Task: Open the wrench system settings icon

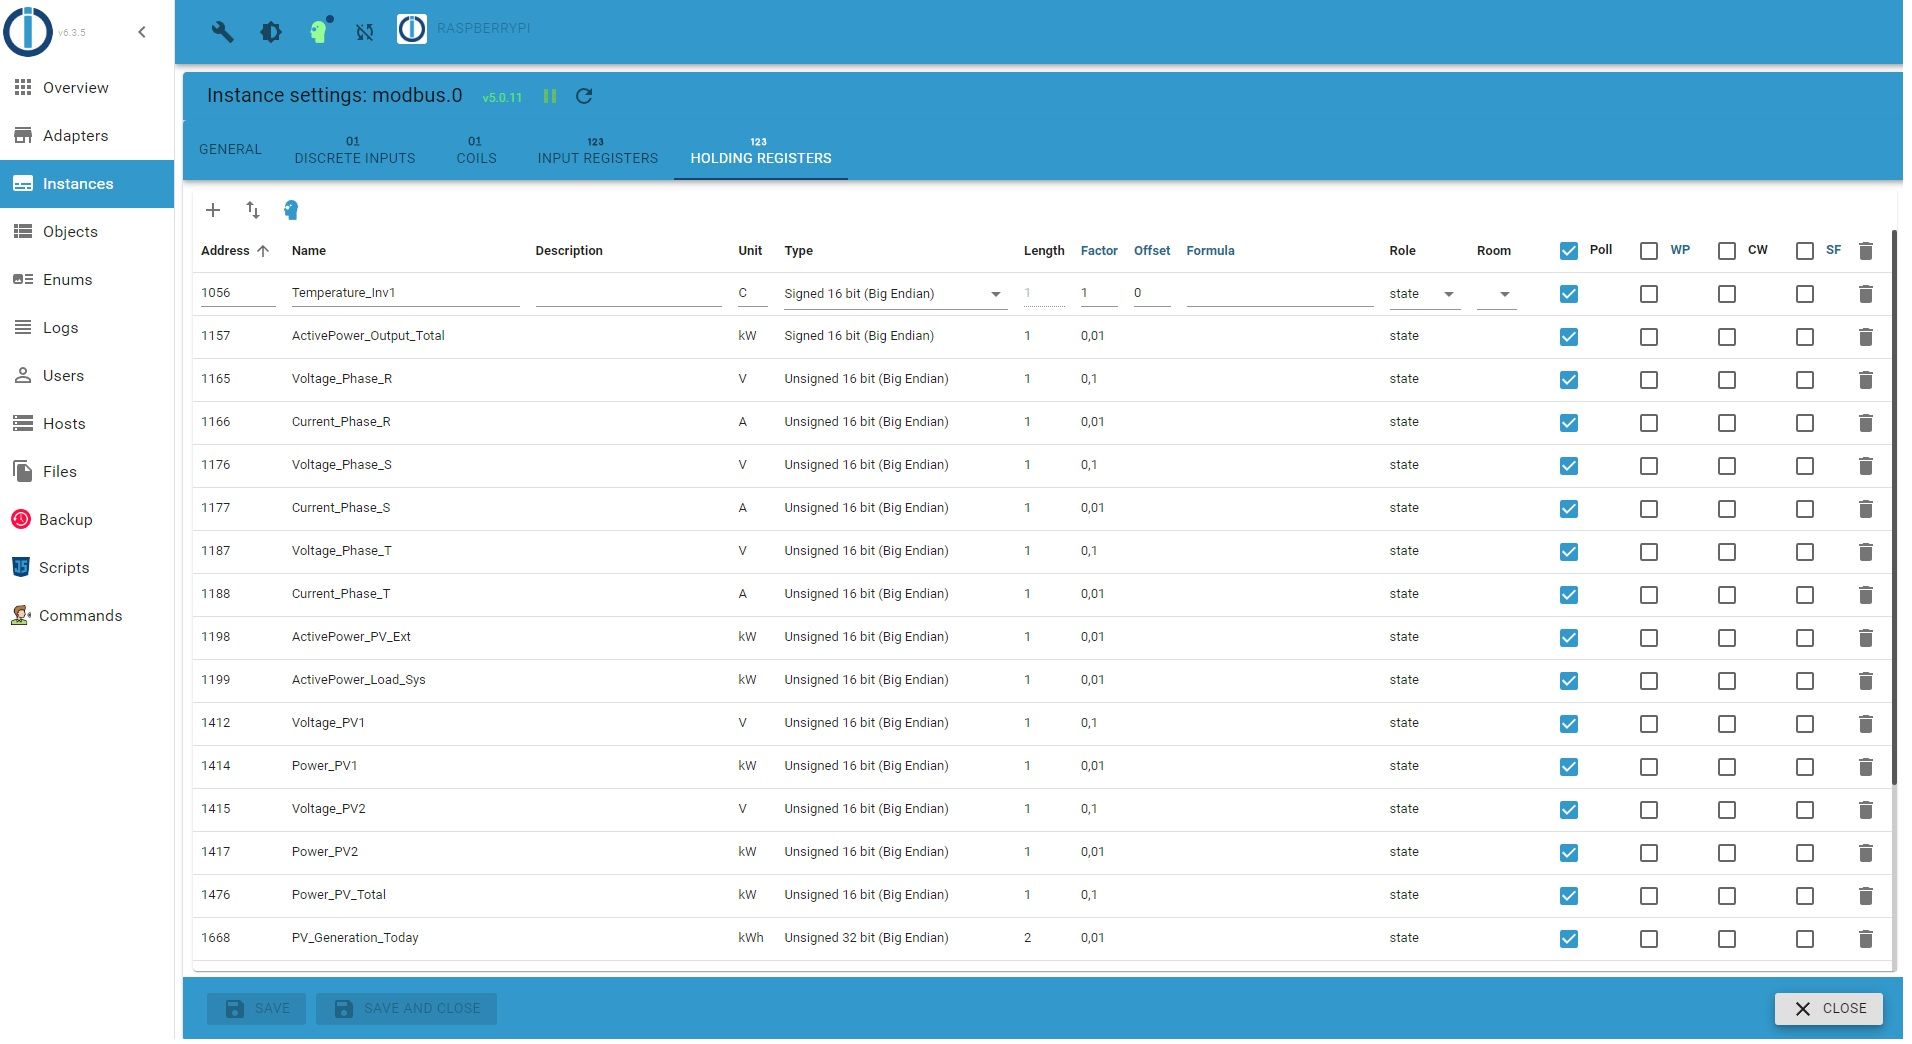Action: click(222, 32)
